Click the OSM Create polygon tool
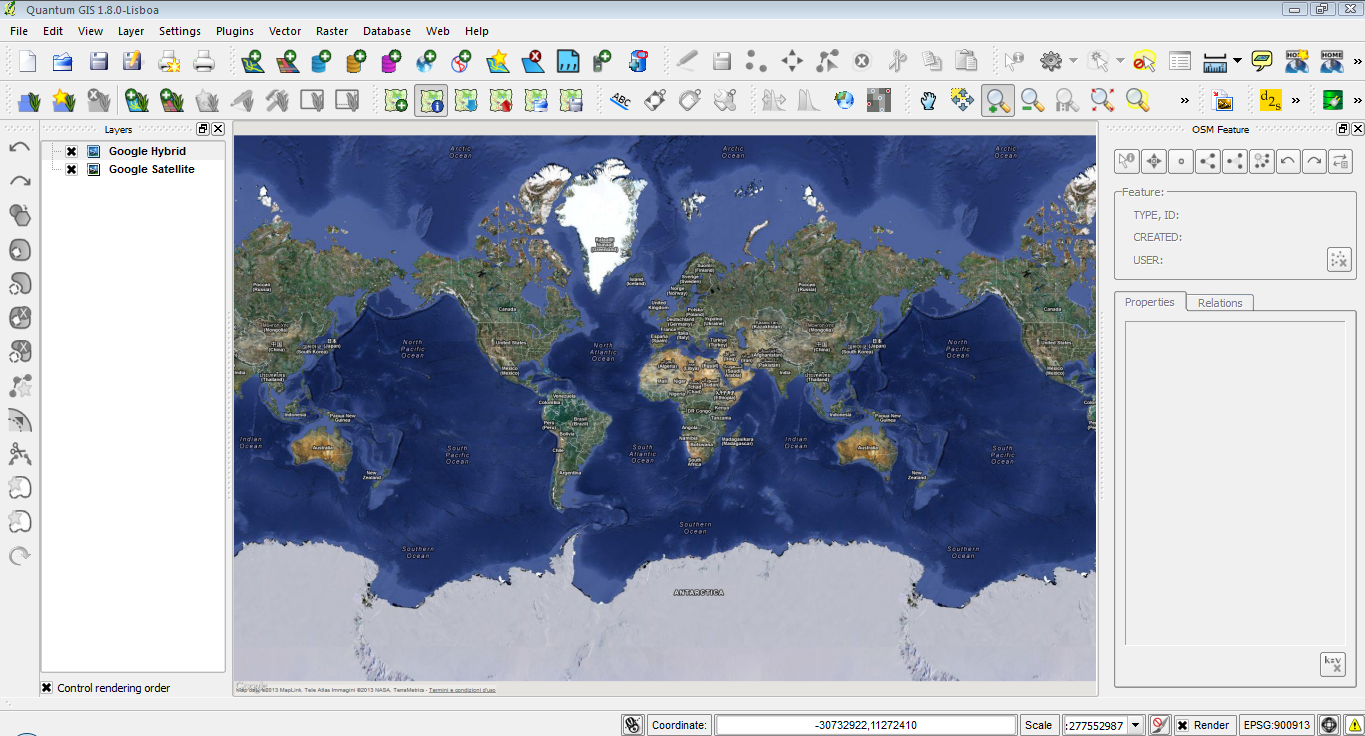 point(1235,160)
